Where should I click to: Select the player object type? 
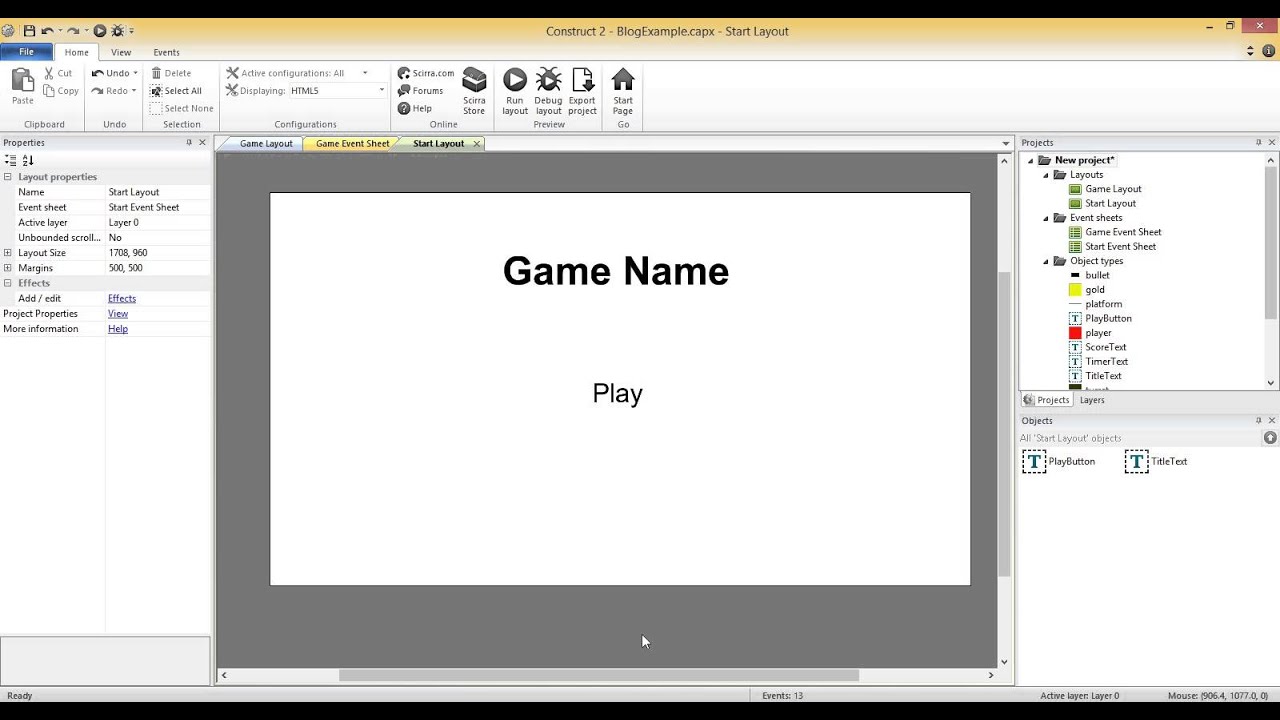(x=1090, y=333)
